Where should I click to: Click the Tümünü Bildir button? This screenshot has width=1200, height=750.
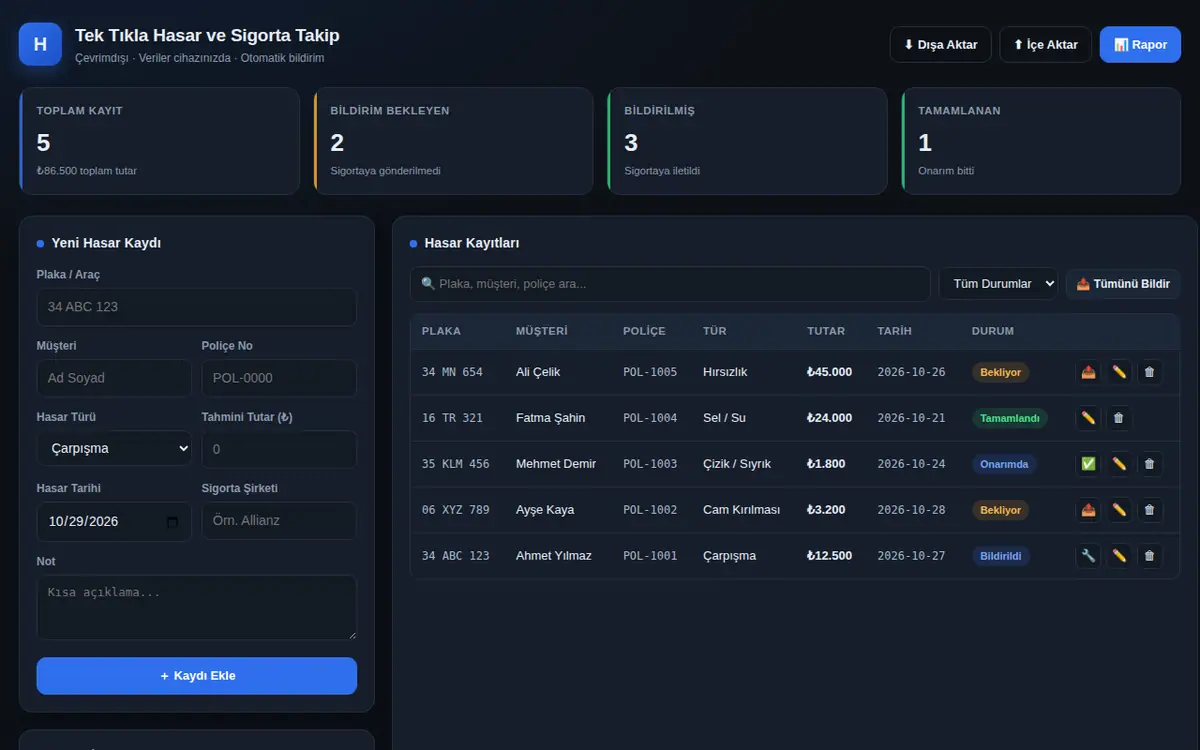(1123, 284)
